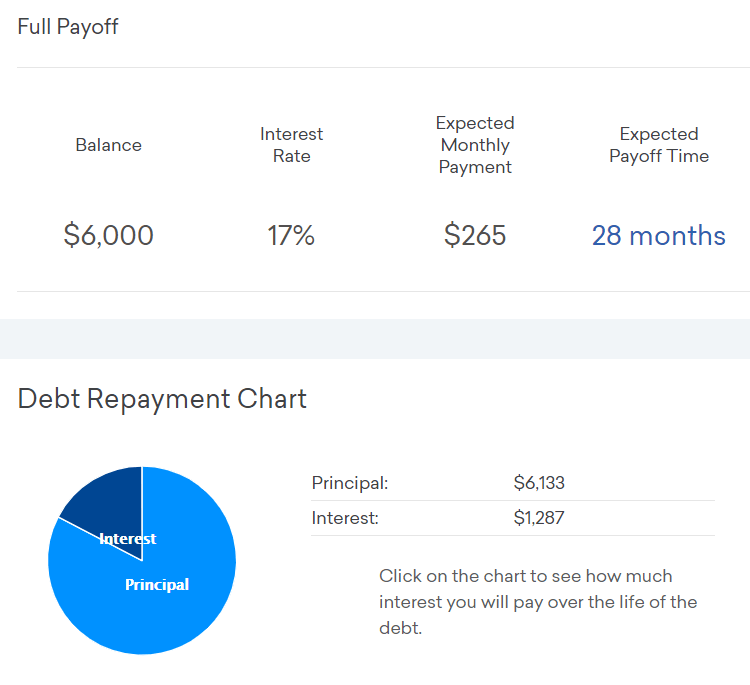Viewport: 750px width, 685px height.
Task: Select the white Interest label on the pie chart
Action: click(128, 539)
